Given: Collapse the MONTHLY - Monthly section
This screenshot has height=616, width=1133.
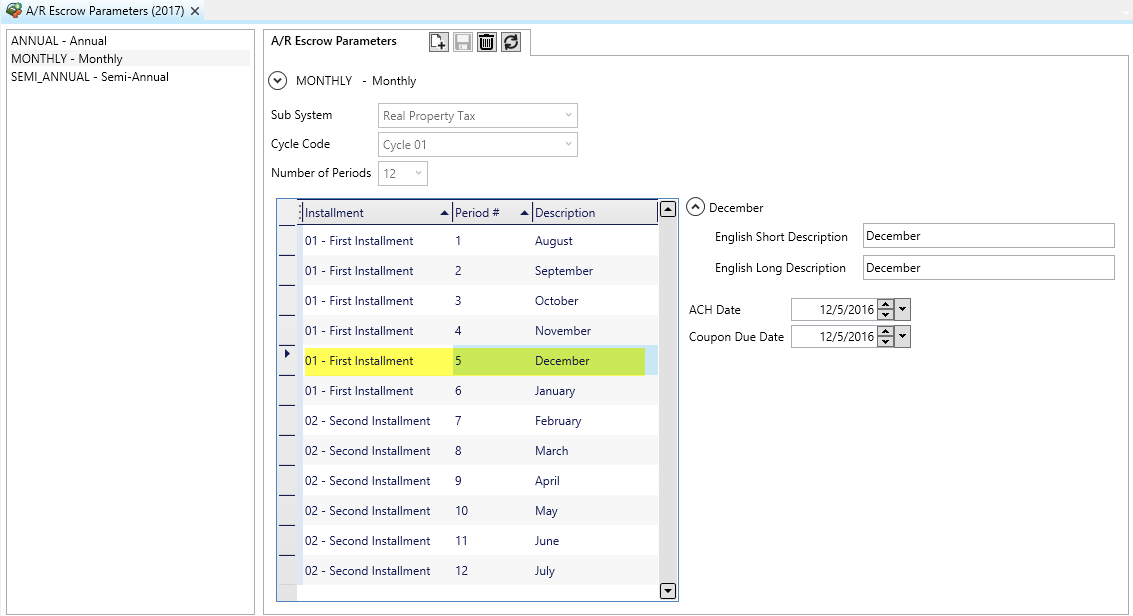Looking at the screenshot, I should coord(278,81).
